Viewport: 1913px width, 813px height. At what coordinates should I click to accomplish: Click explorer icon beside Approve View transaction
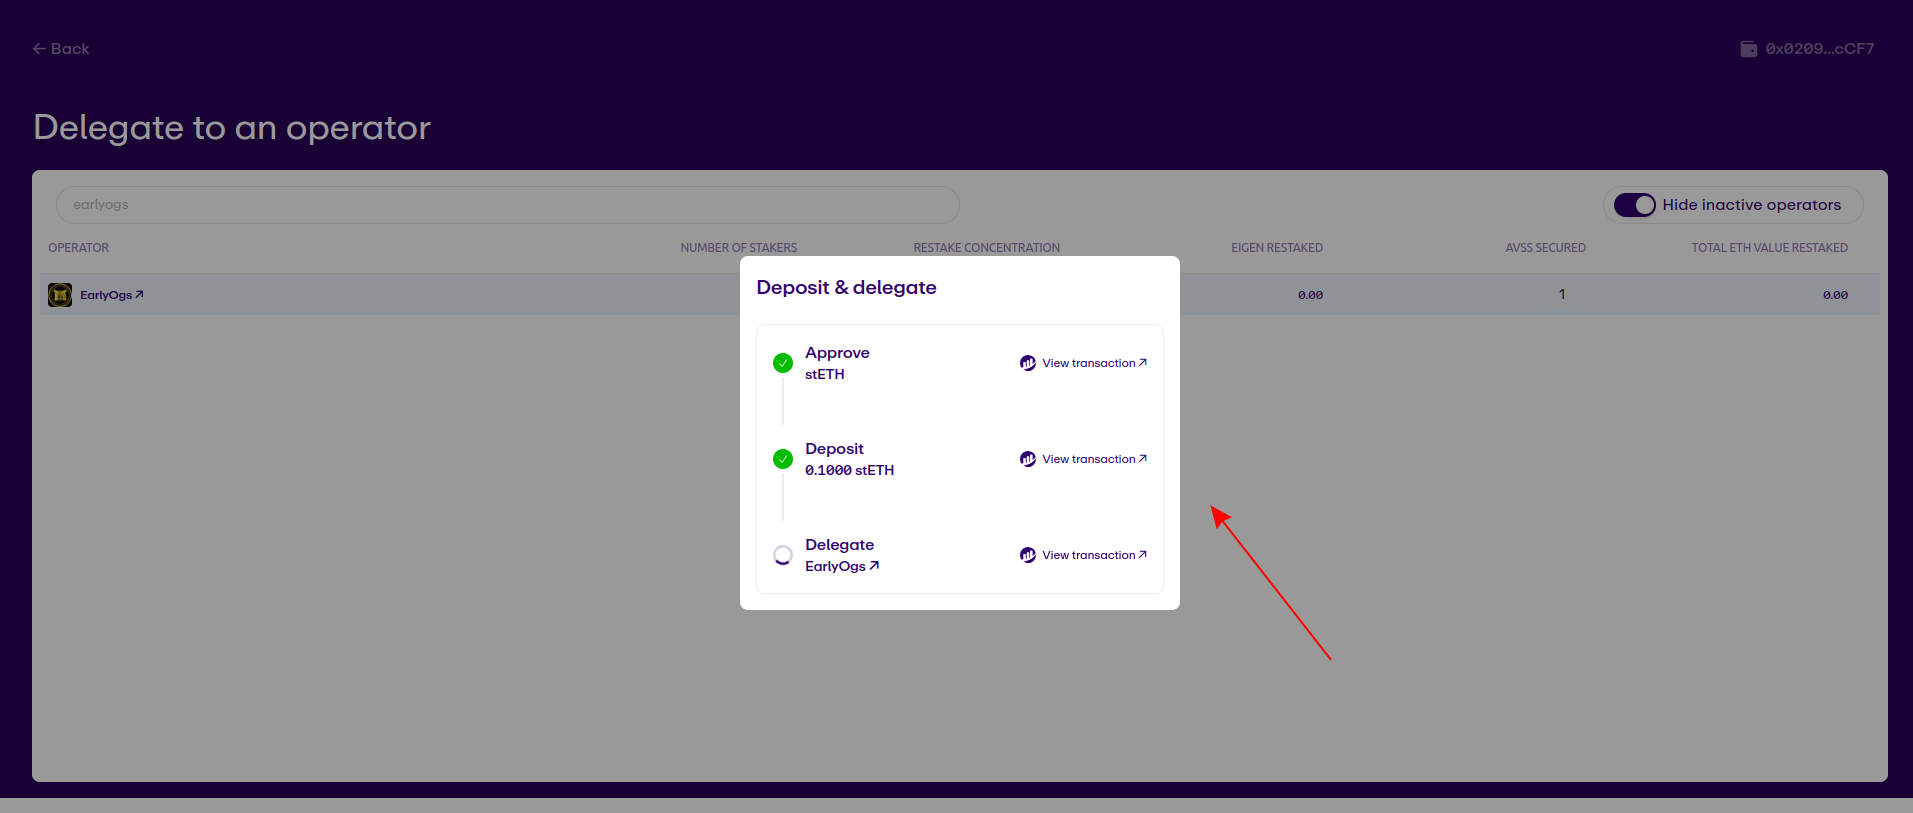[1028, 363]
